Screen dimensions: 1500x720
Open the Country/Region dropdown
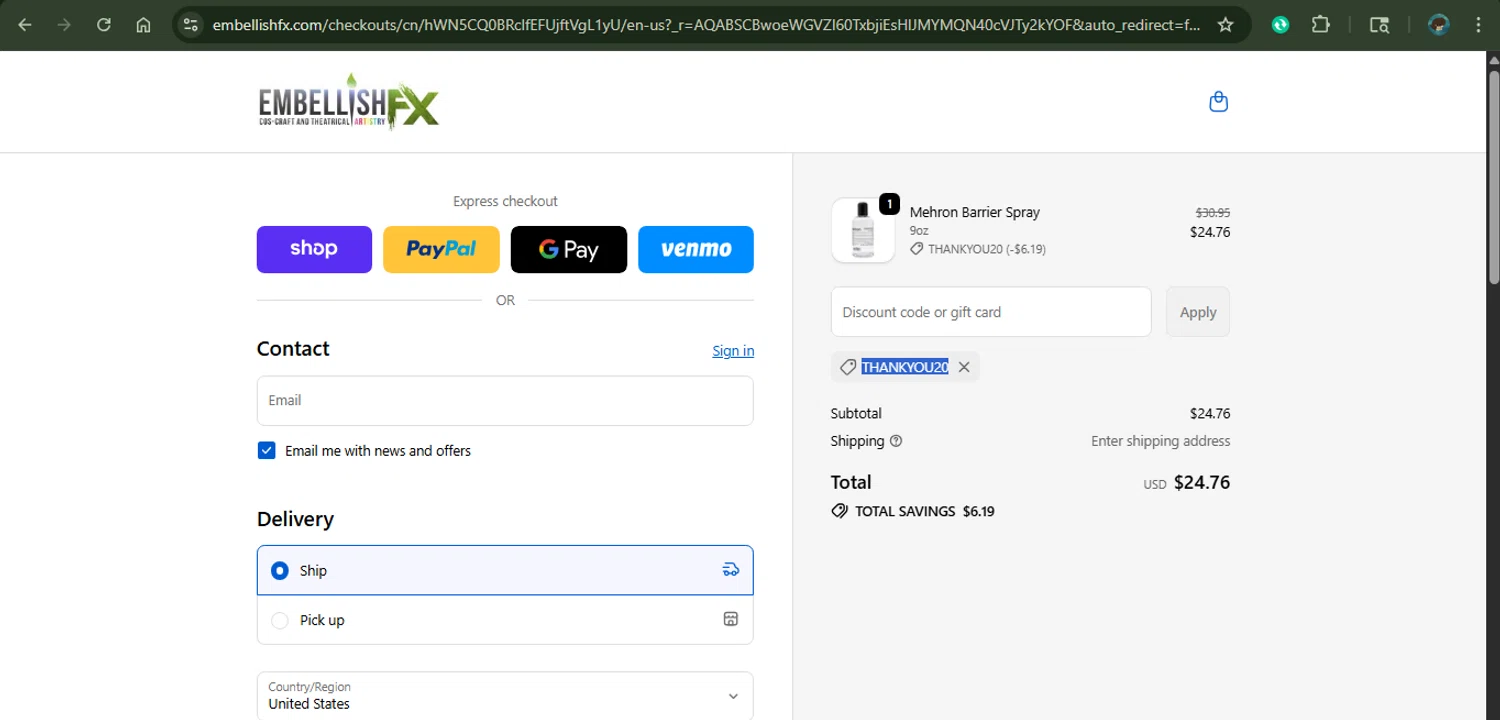pos(505,695)
